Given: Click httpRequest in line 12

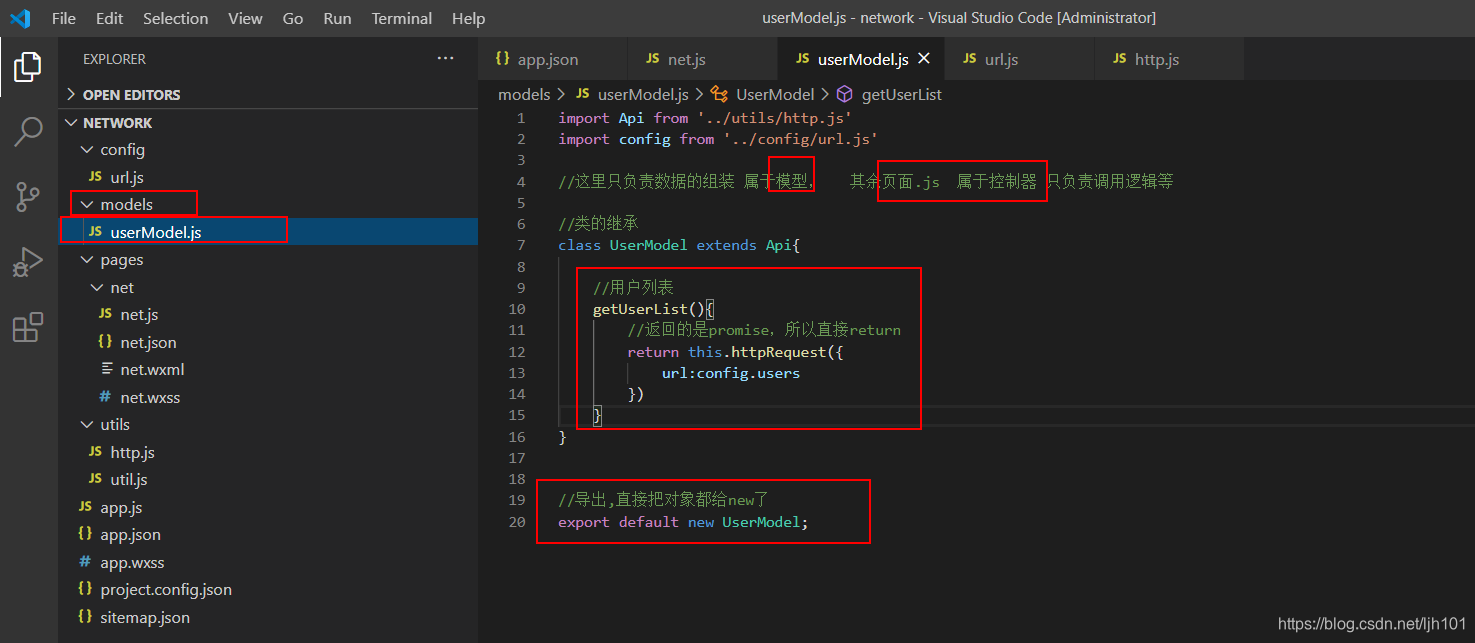Looking at the screenshot, I should click(779, 352).
